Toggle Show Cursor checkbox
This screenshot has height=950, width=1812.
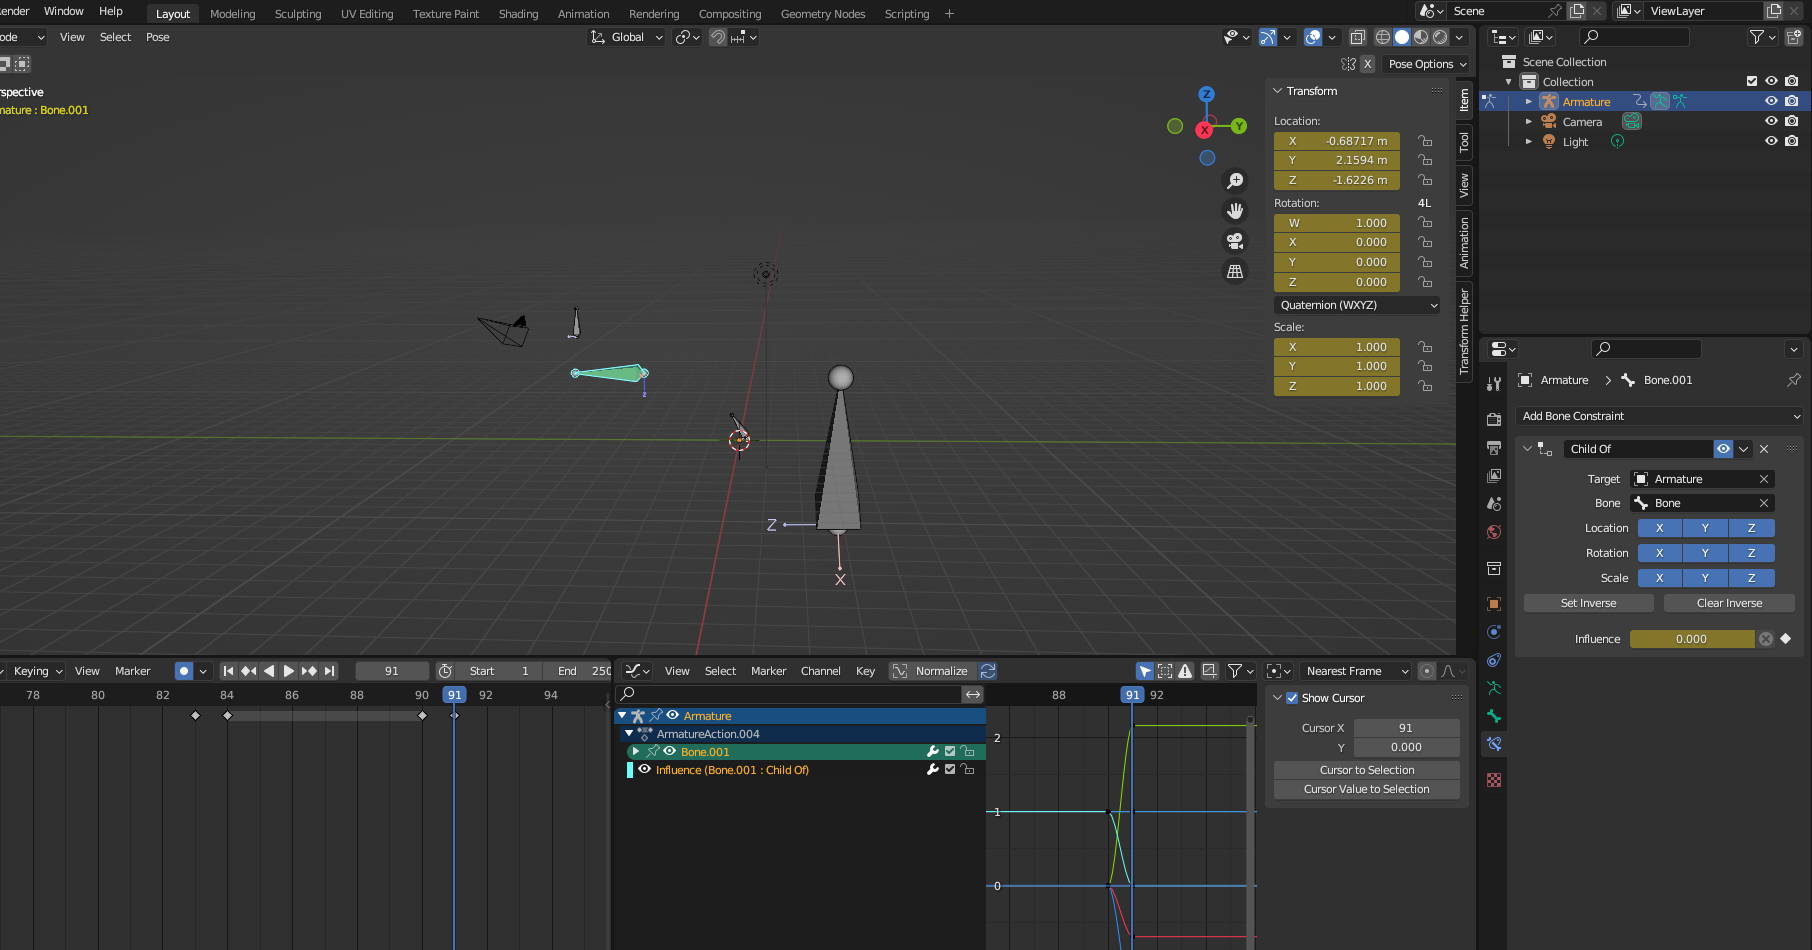point(1292,698)
